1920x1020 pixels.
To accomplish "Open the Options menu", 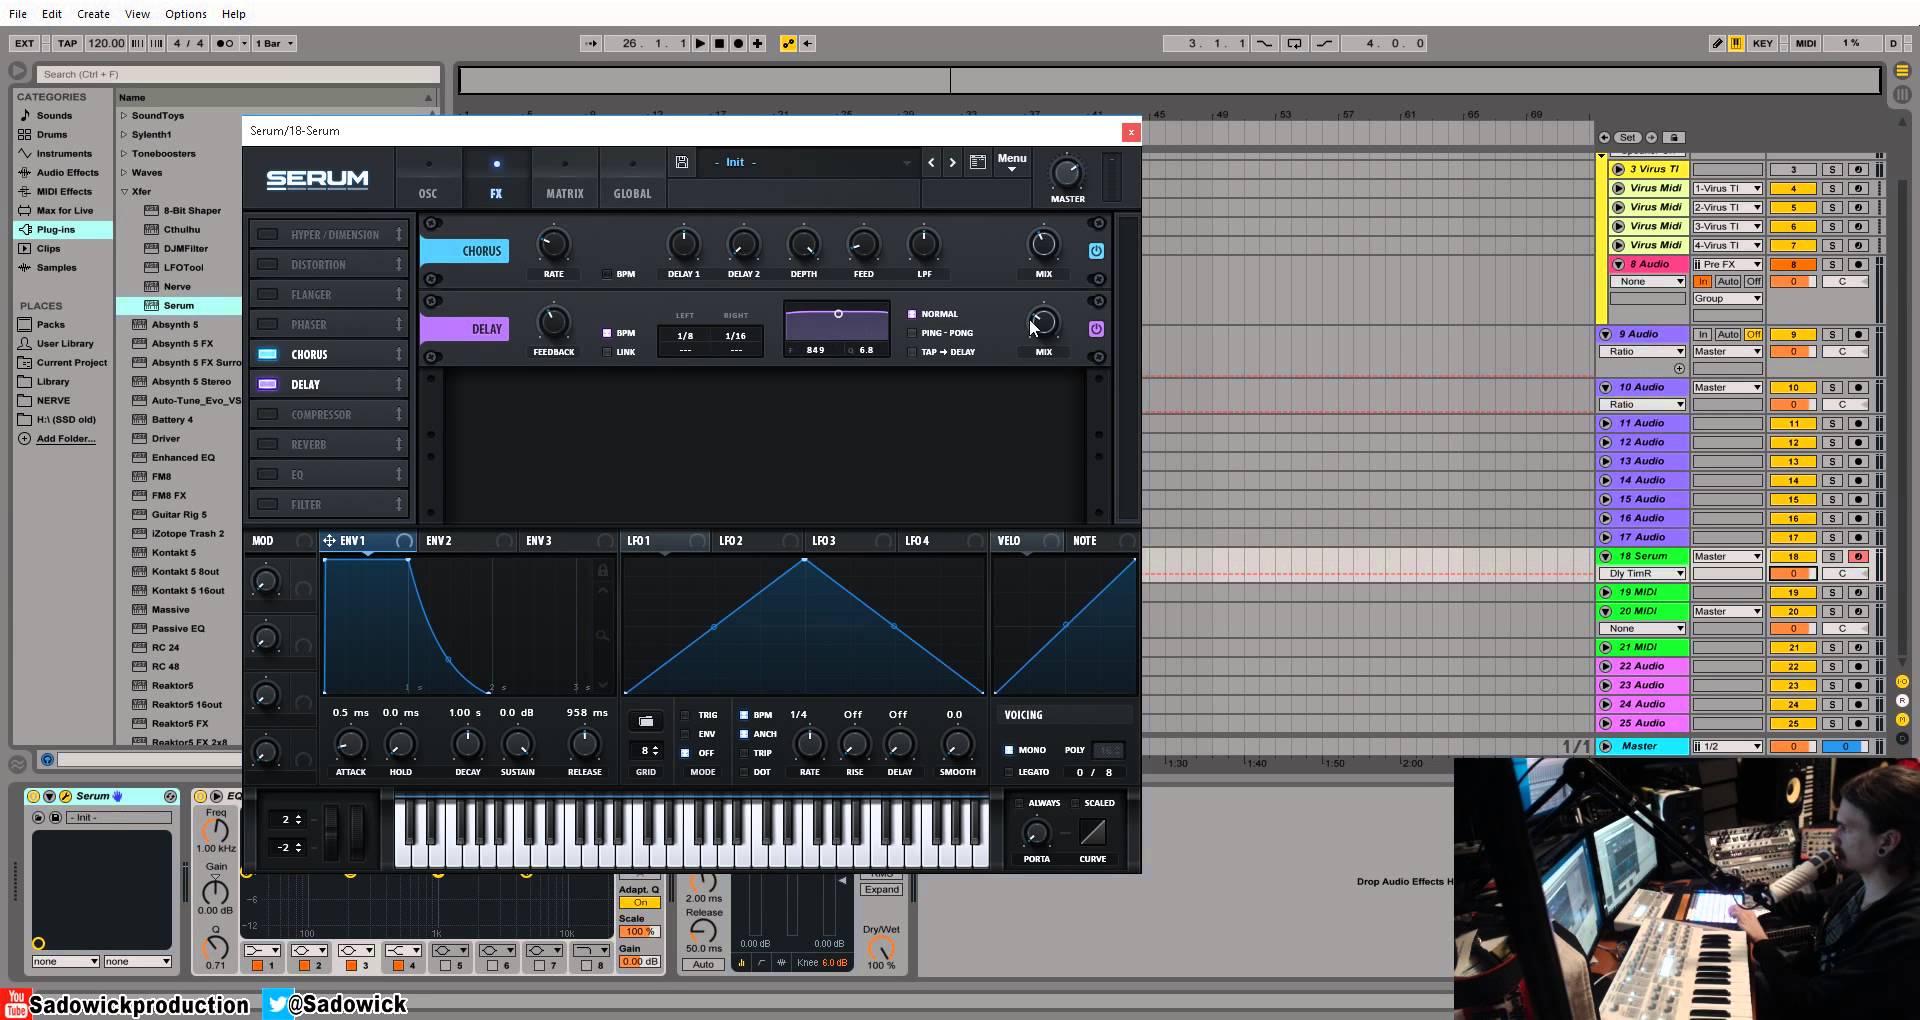I will 185,14.
